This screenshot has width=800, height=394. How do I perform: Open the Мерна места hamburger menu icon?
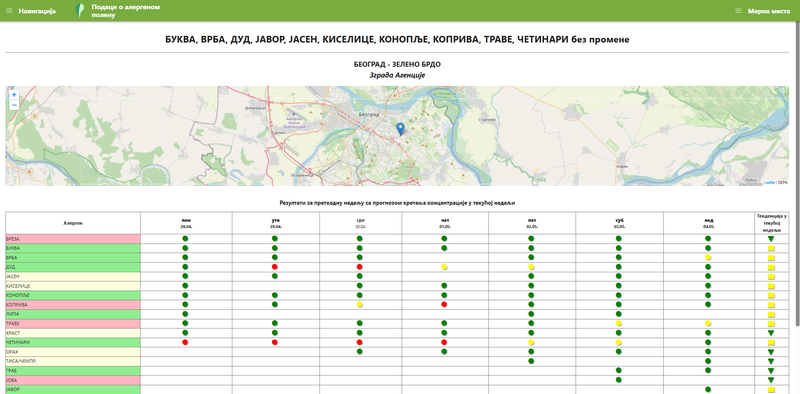738,11
